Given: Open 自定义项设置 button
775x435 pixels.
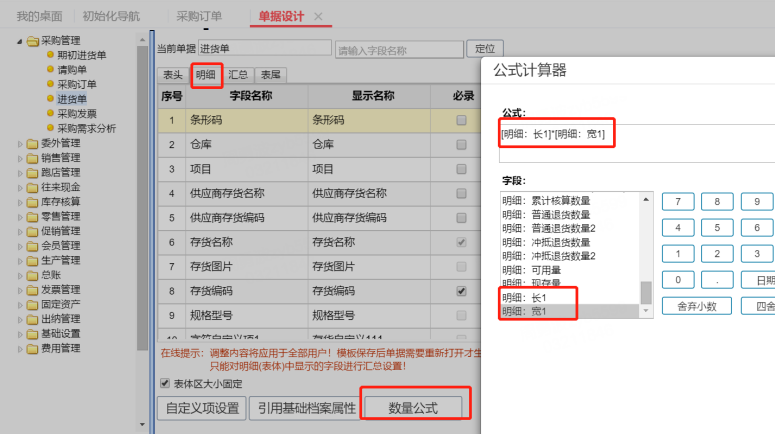Looking at the screenshot, I should 202,408.
